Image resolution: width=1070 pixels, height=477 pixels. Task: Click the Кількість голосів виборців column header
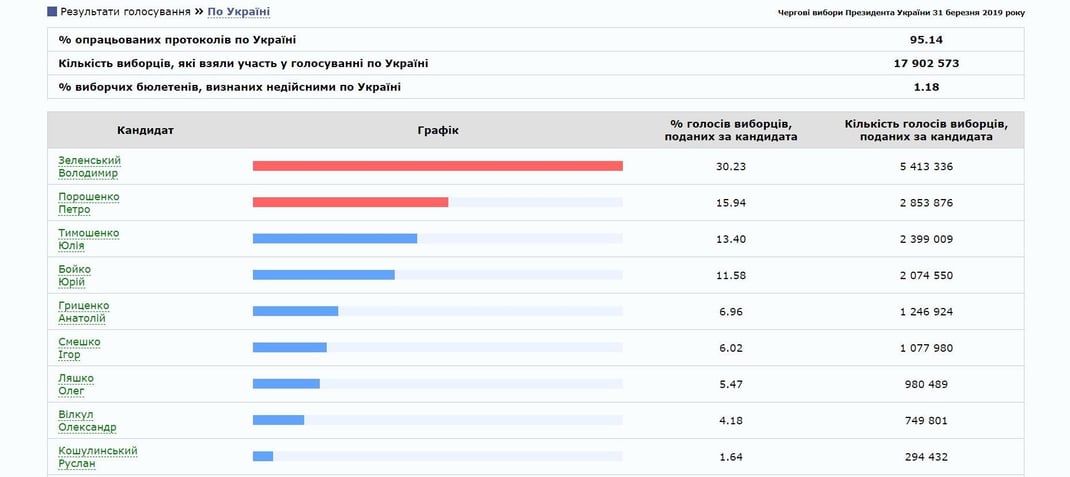926,130
